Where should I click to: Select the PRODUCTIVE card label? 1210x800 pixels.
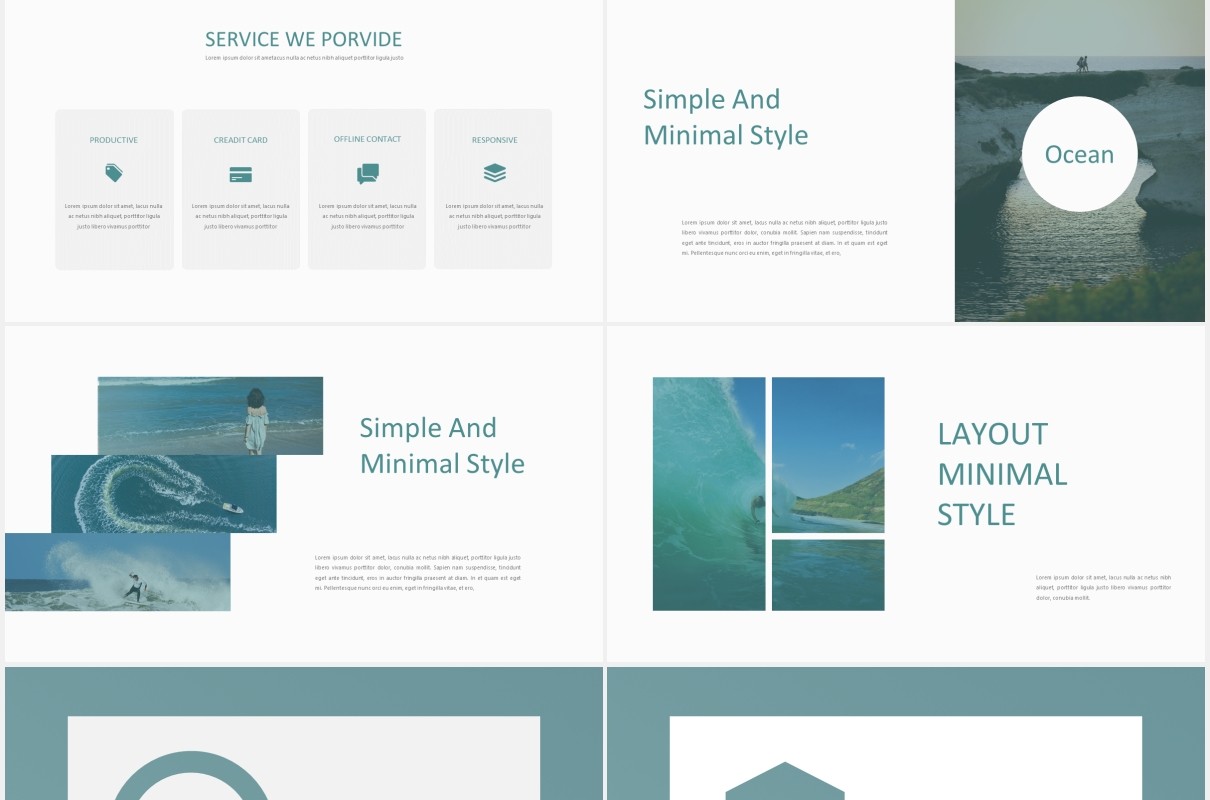(x=114, y=140)
